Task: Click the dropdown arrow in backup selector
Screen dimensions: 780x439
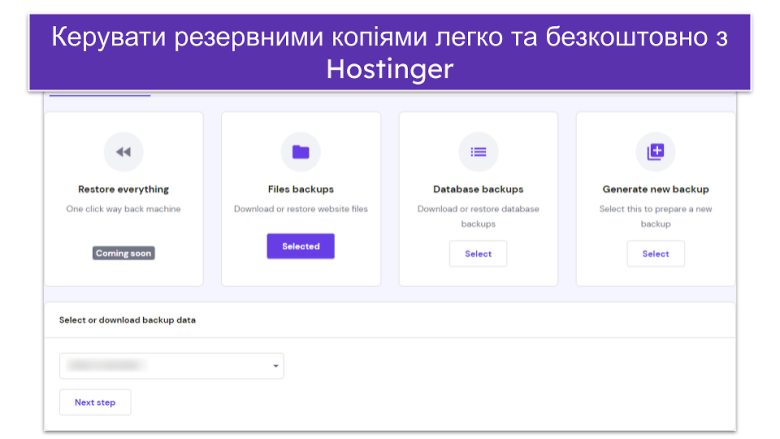Action: (275, 366)
